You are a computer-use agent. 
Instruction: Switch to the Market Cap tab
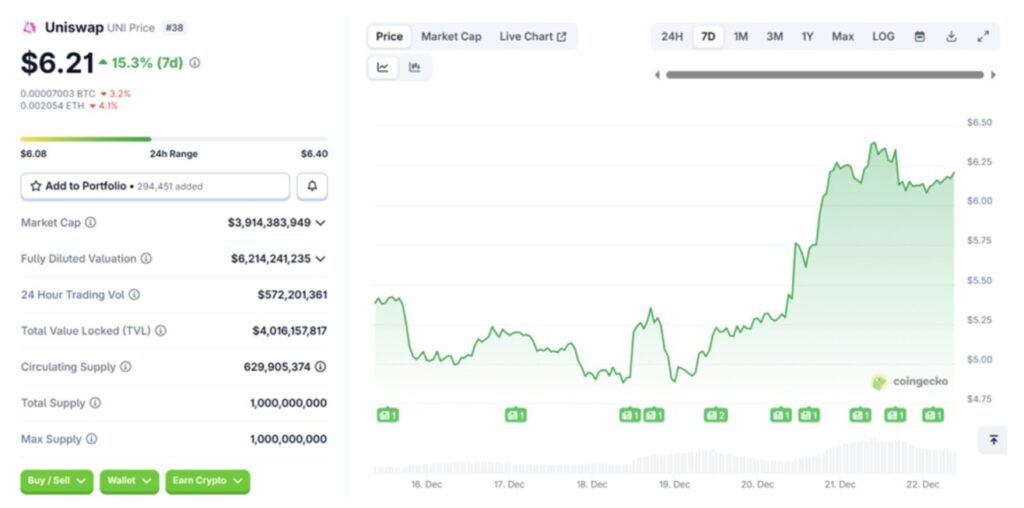click(x=451, y=37)
